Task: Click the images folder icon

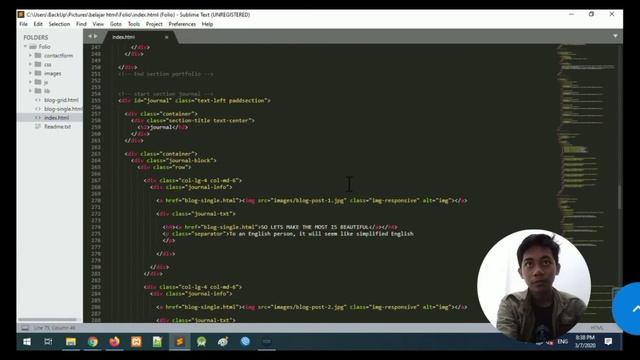Action: pyautogui.click(x=38, y=73)
